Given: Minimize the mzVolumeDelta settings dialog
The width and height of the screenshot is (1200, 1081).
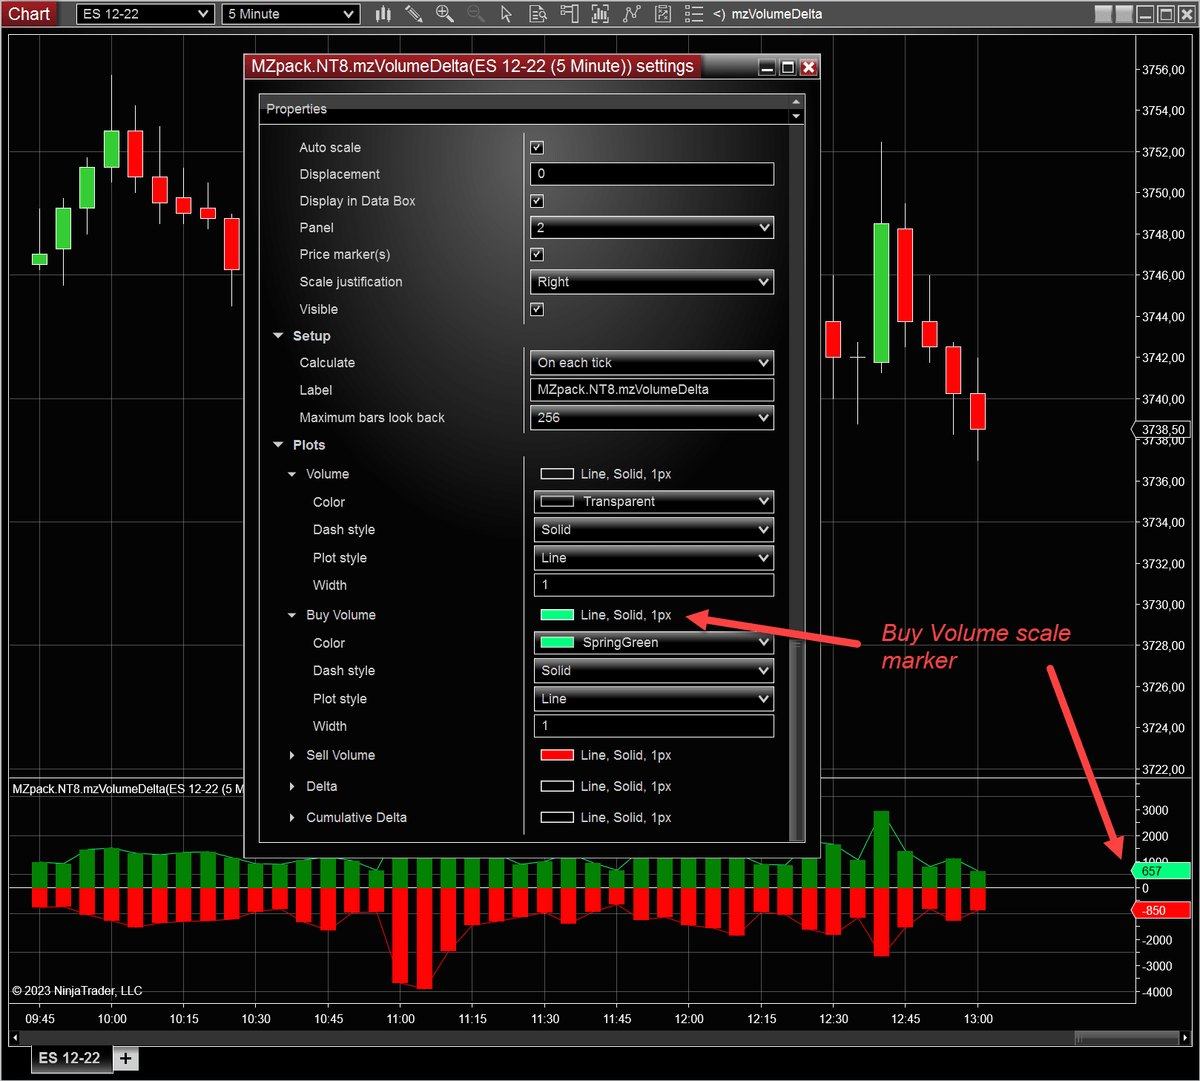Looking at the screenshot, I should [x=767, y=67].
